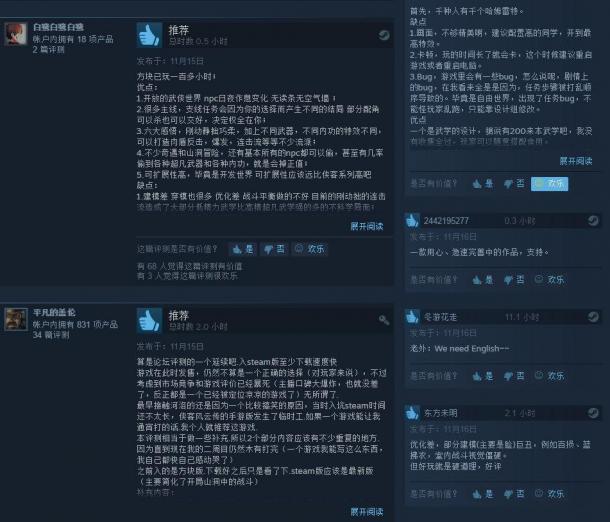
Task: Vote 是 on the first review's helpfulness
Action: [243, 249]
